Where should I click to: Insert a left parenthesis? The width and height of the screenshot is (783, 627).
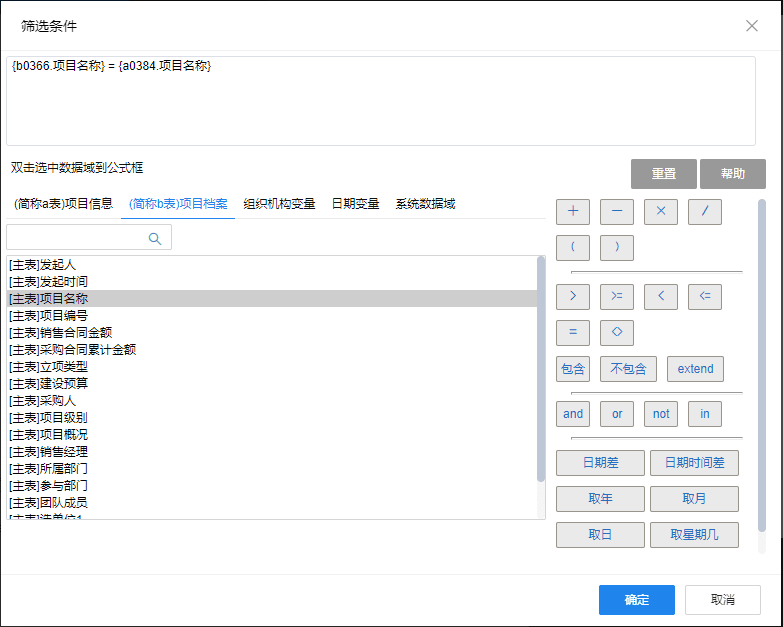(573, 248)
